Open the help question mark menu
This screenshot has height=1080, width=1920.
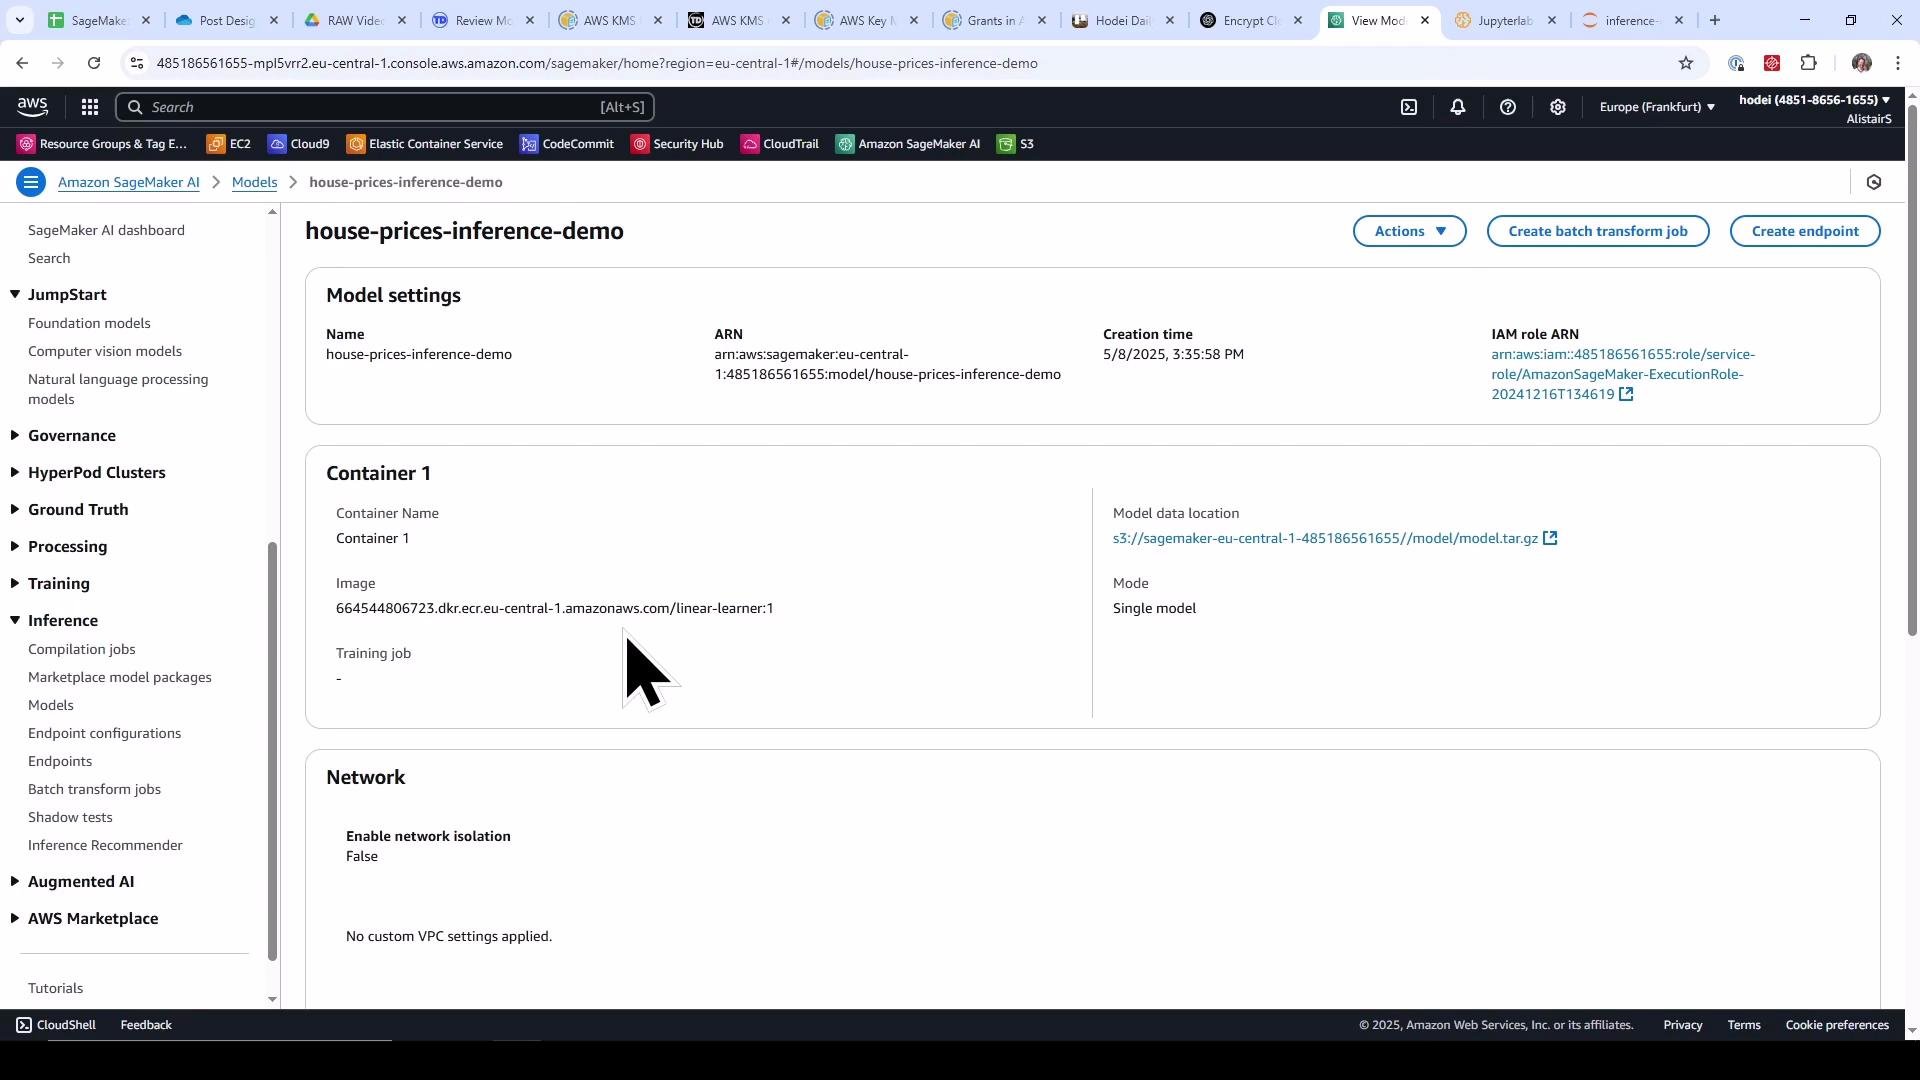(x=1508, y=107)
